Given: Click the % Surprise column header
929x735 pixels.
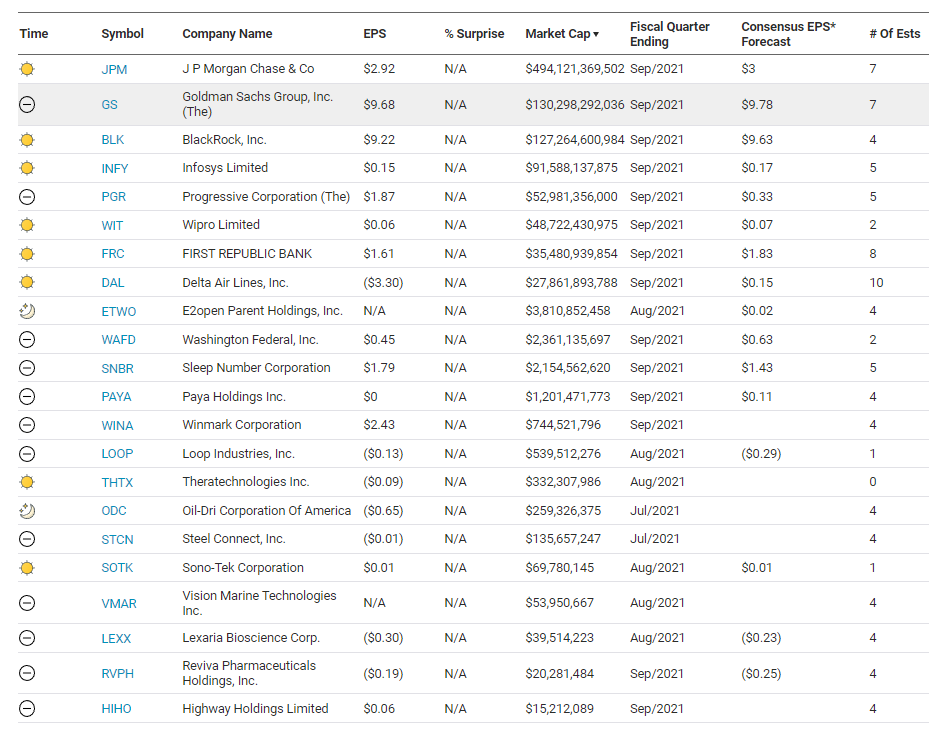Looking at the screenshot, I should (474, 34).
